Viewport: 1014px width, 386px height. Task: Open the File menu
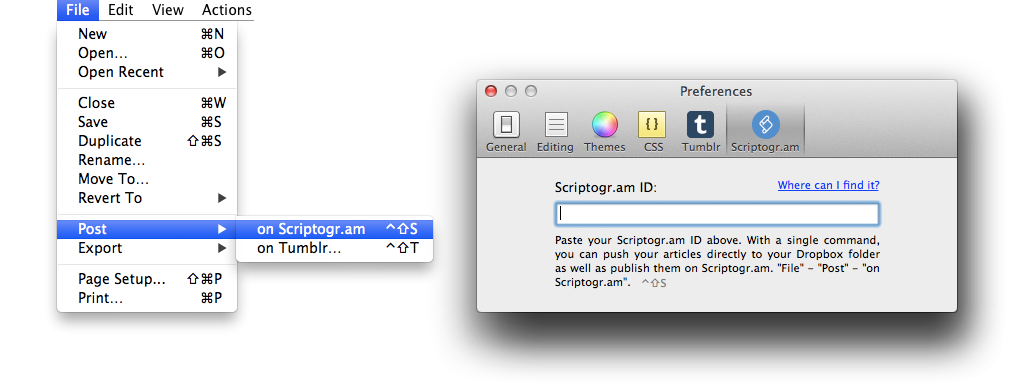pyautogui.click(x=78, y=10)
